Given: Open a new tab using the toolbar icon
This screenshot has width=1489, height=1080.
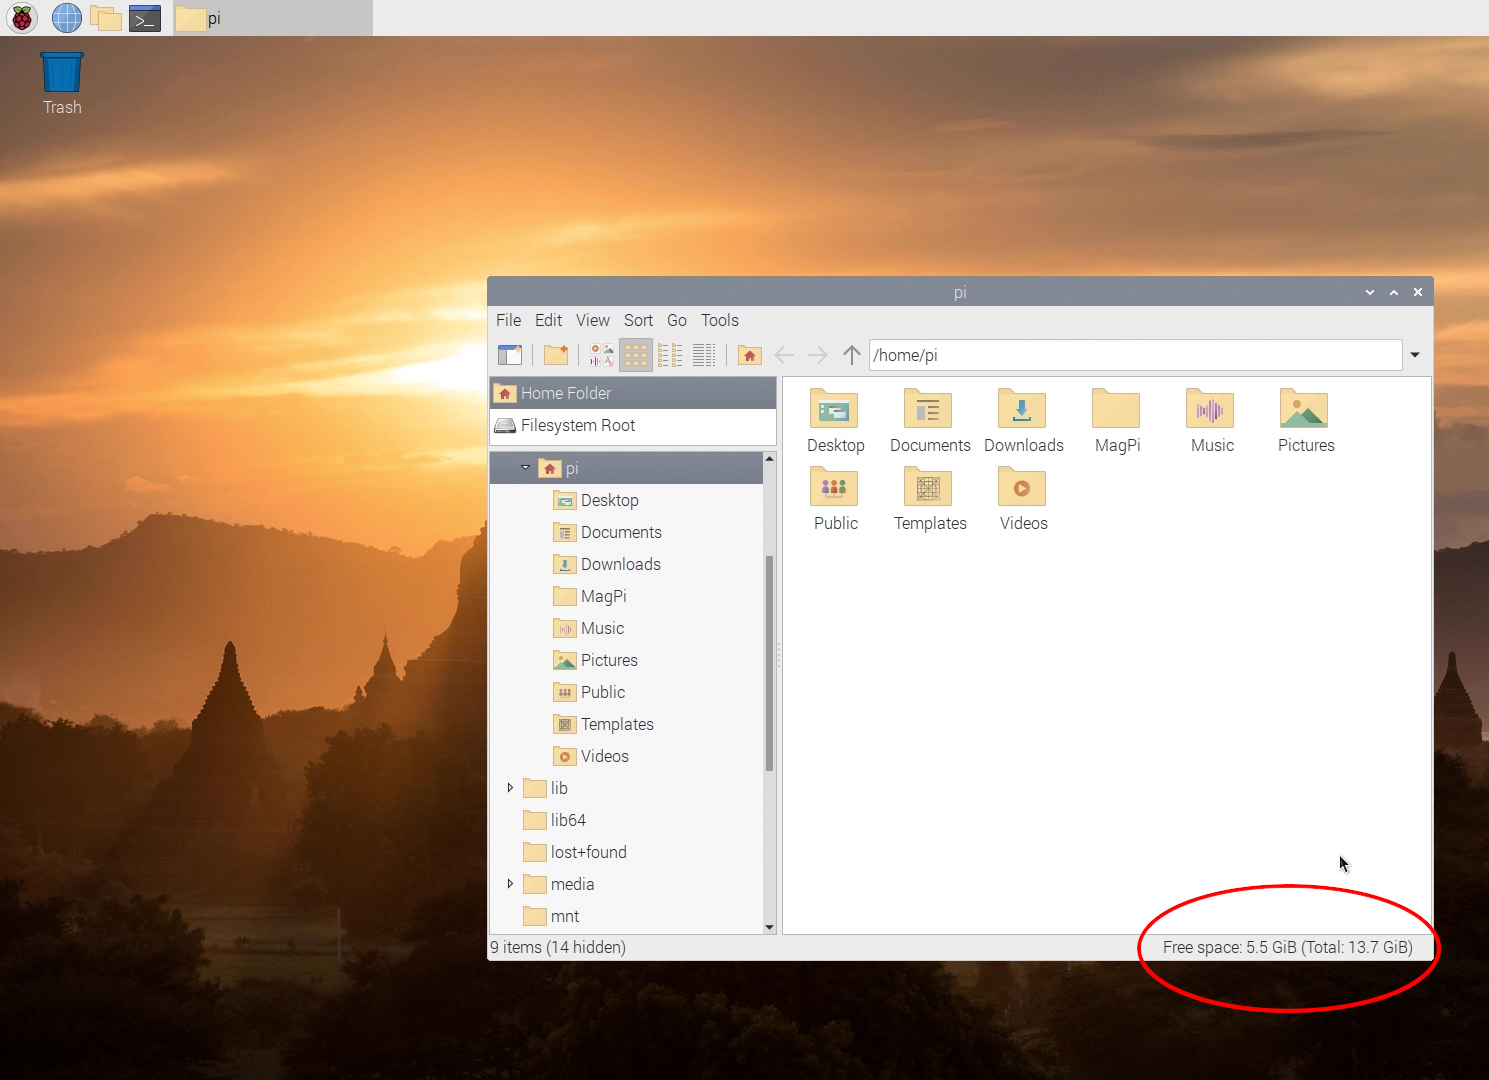Looking at the screenshot, I should [511, 355].
